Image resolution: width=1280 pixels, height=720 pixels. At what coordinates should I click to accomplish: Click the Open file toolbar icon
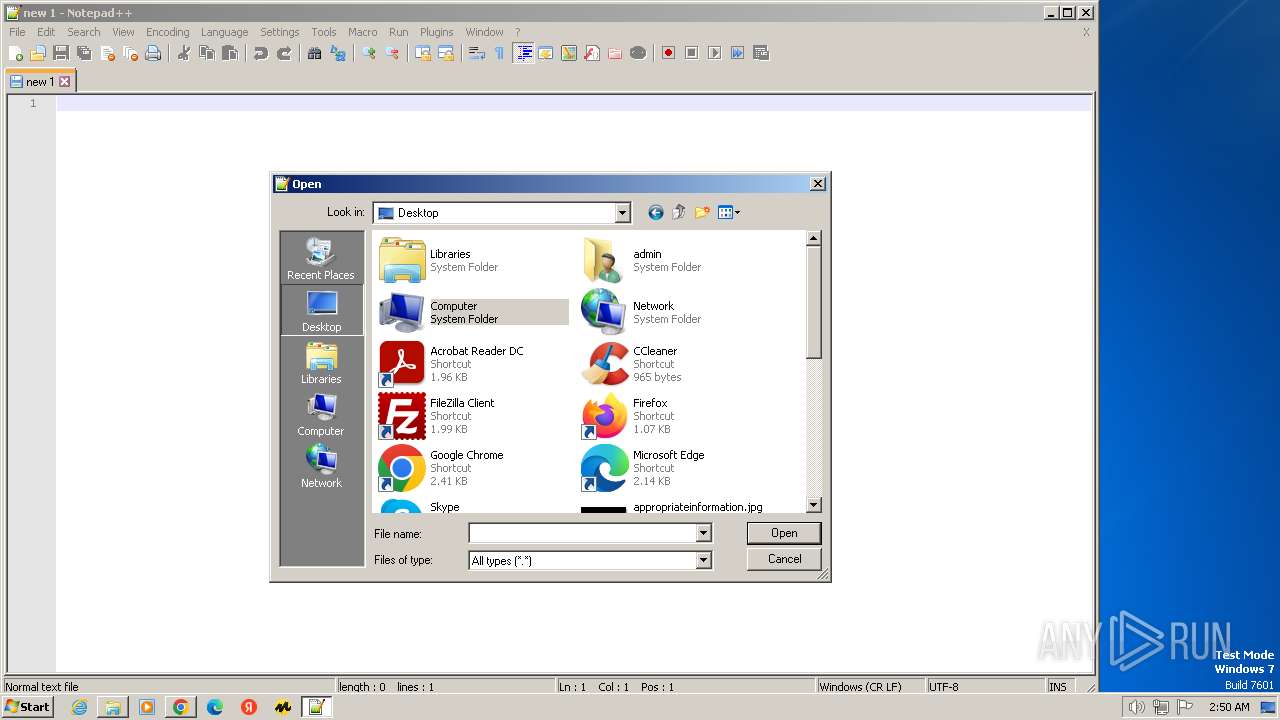tap(38, 53)
